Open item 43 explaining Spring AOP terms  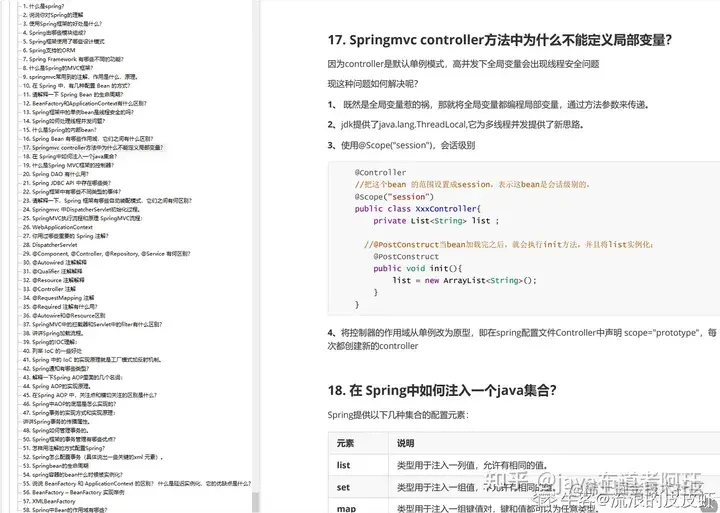(x=73, y=377)
